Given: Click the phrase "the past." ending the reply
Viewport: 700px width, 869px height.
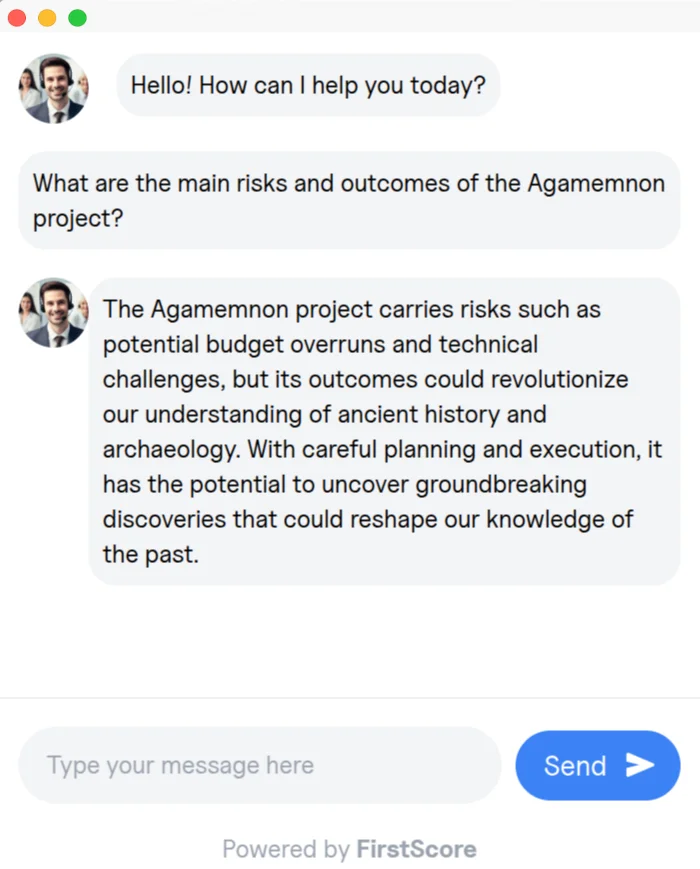Looking at the screenshot, I should (x=151, y=554).
